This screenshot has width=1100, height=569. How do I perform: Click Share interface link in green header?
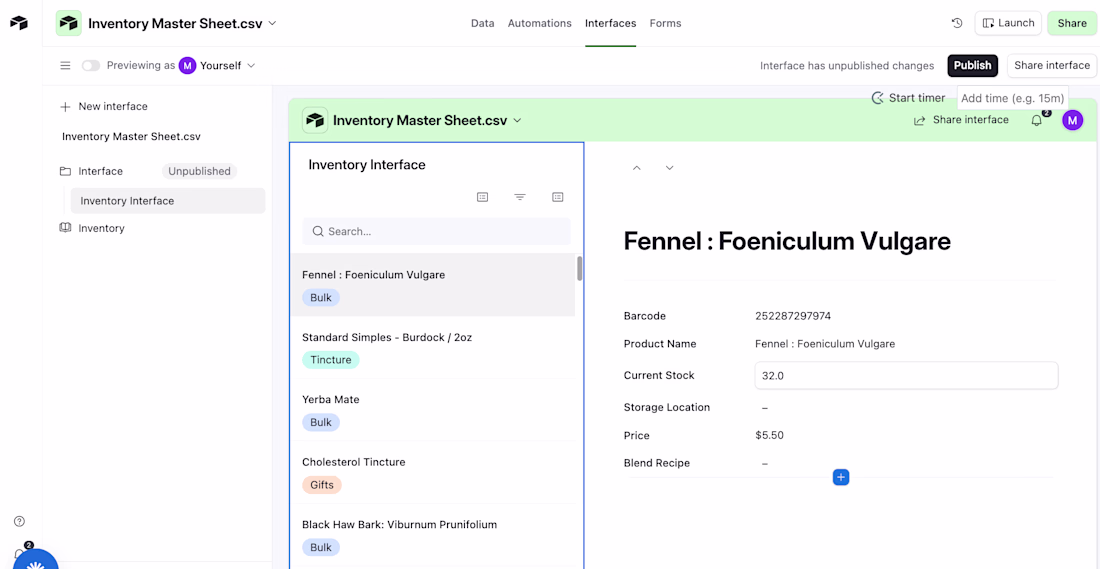(961, 120)
